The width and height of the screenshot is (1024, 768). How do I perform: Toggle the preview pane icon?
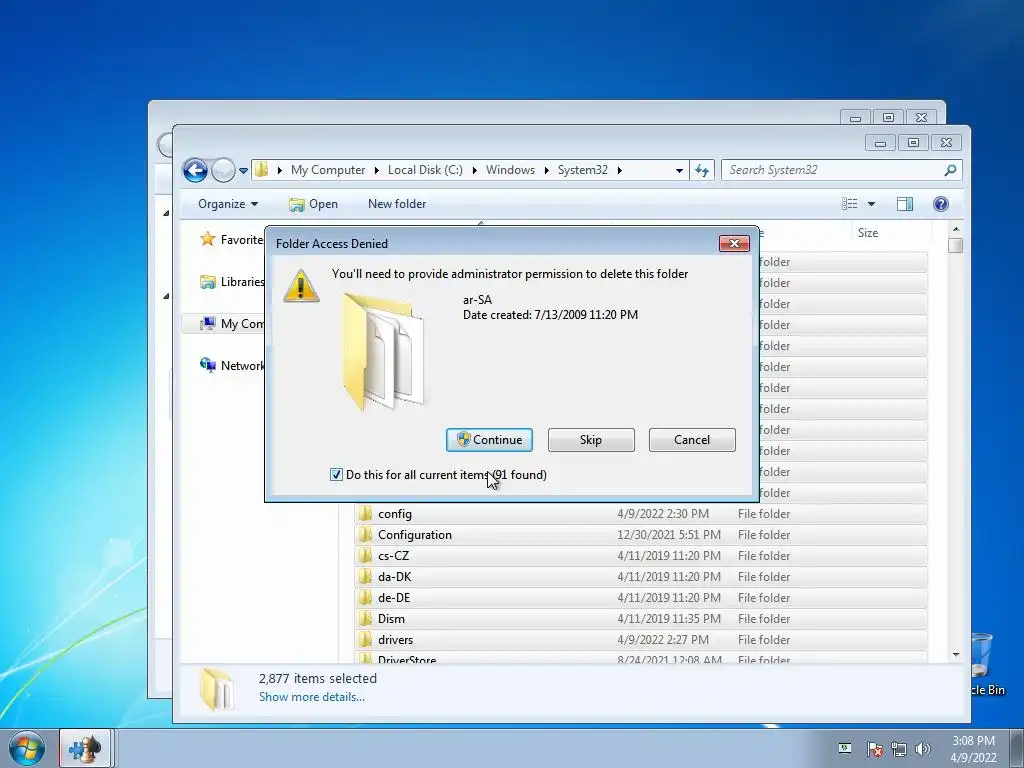[904, 204]
